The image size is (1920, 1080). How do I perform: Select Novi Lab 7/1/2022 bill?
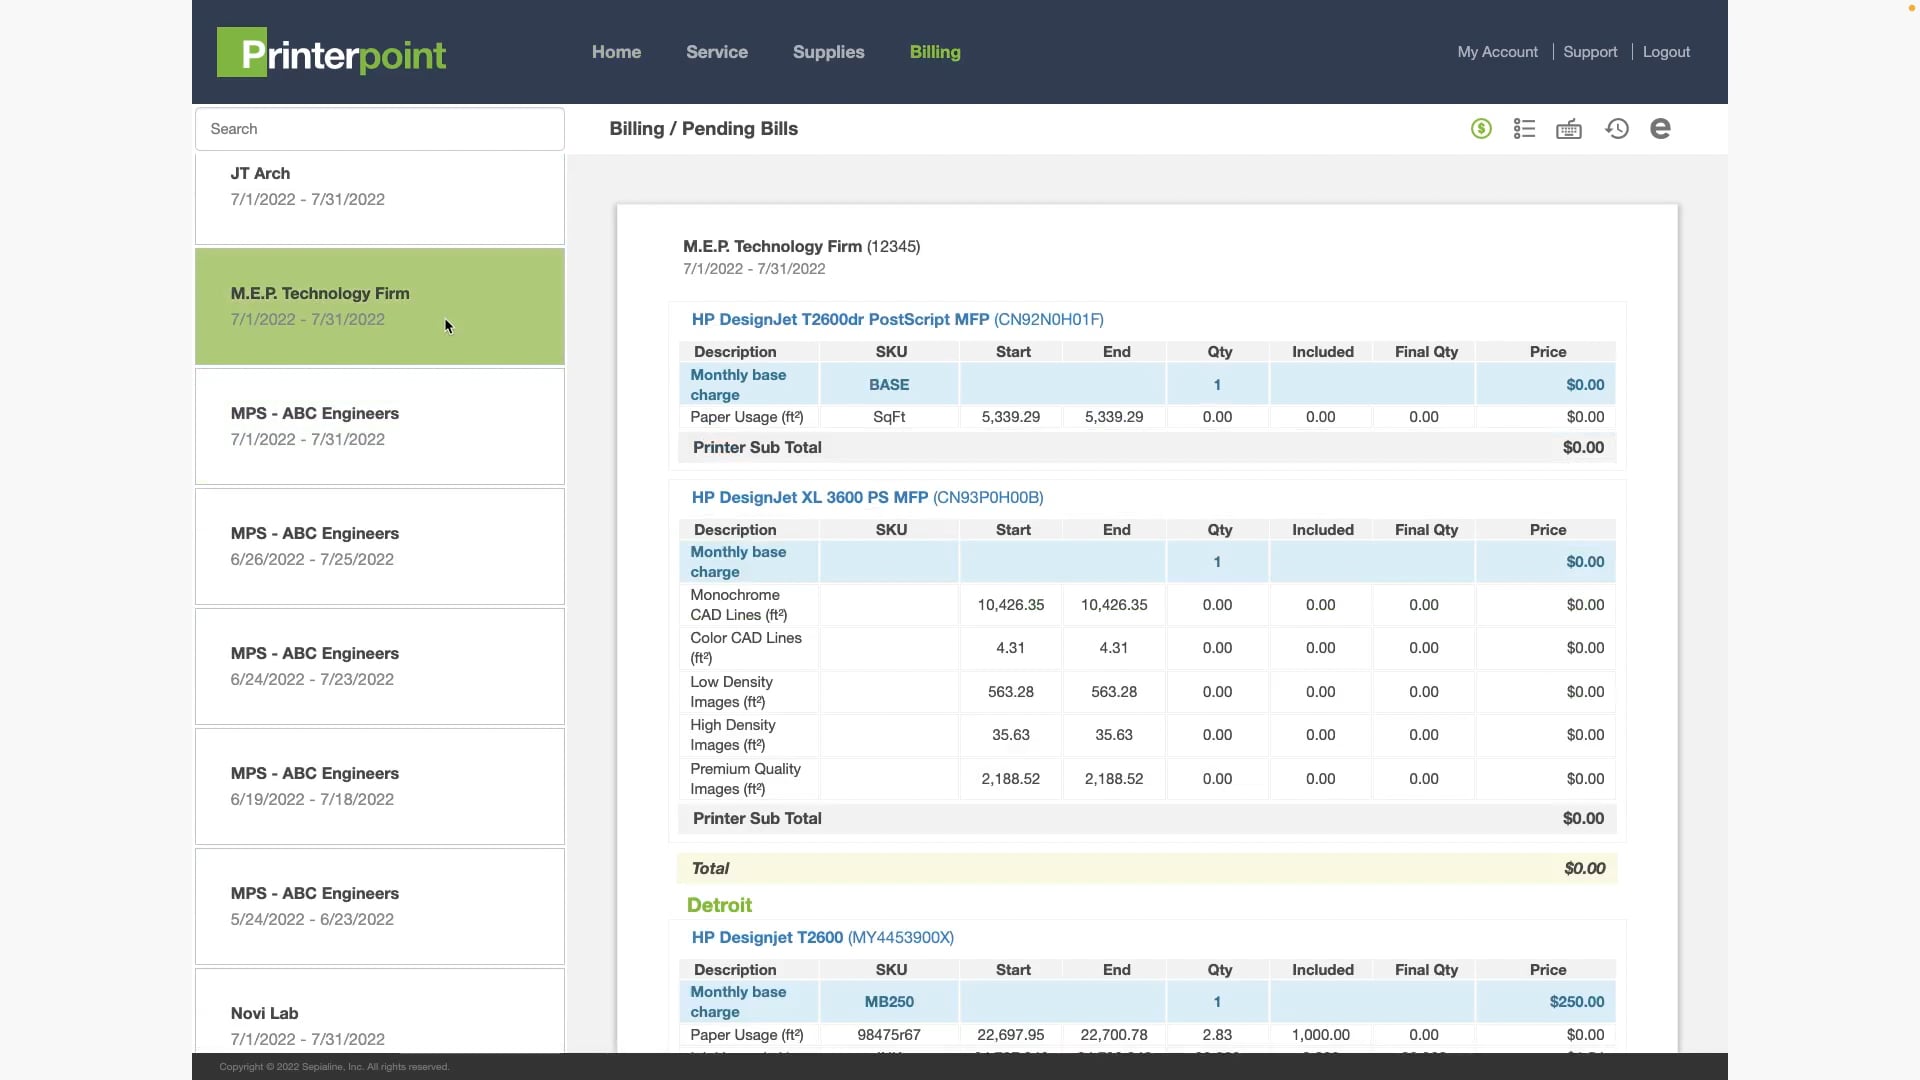click(x=380, y=1010)
